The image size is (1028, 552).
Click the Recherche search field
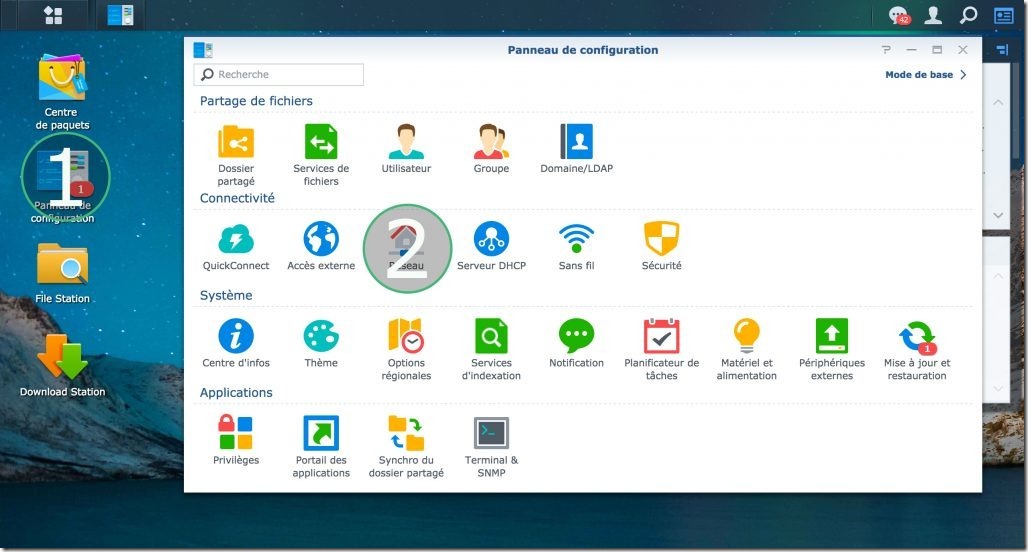(279, 75)
